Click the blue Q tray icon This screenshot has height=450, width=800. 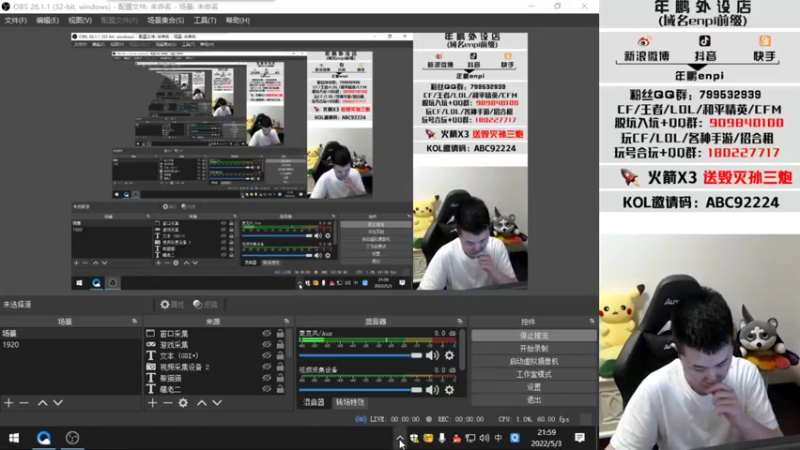[x=515, y=438]
